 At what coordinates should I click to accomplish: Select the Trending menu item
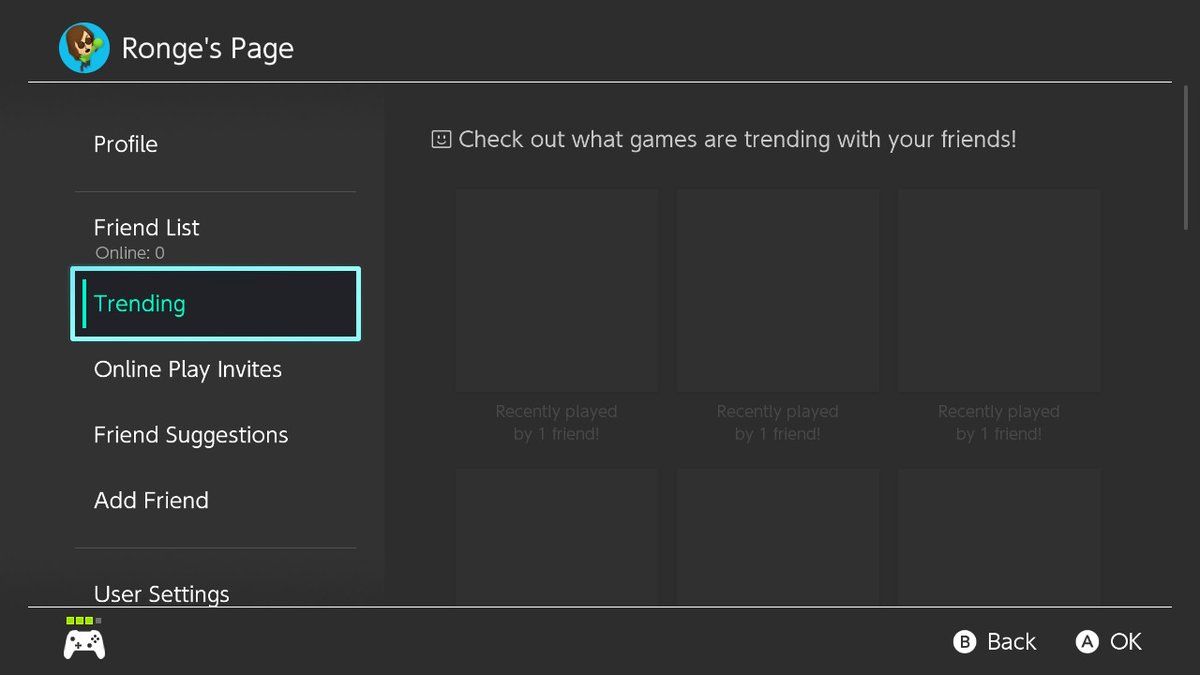point(215,303)
